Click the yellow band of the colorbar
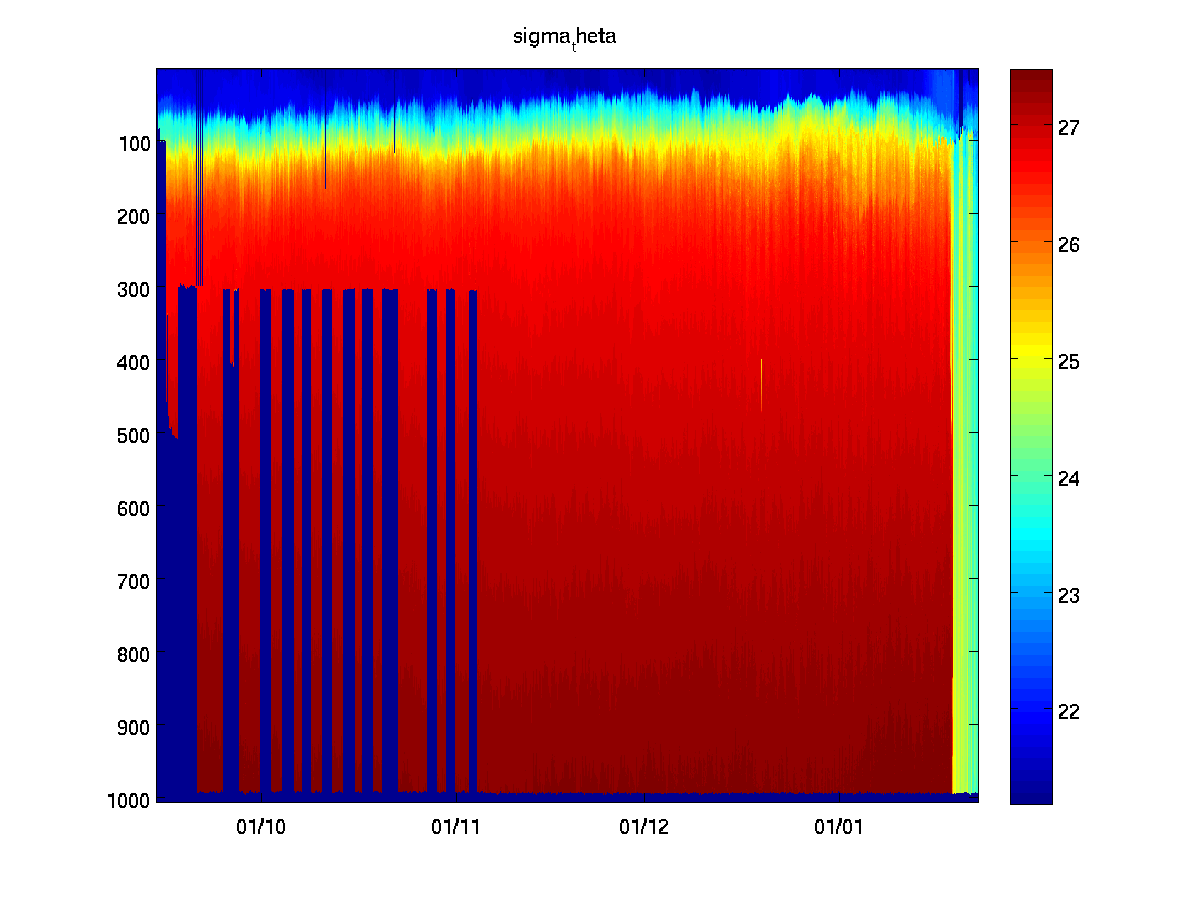Screen dimensions: 1200x901 click(1031, 350)
